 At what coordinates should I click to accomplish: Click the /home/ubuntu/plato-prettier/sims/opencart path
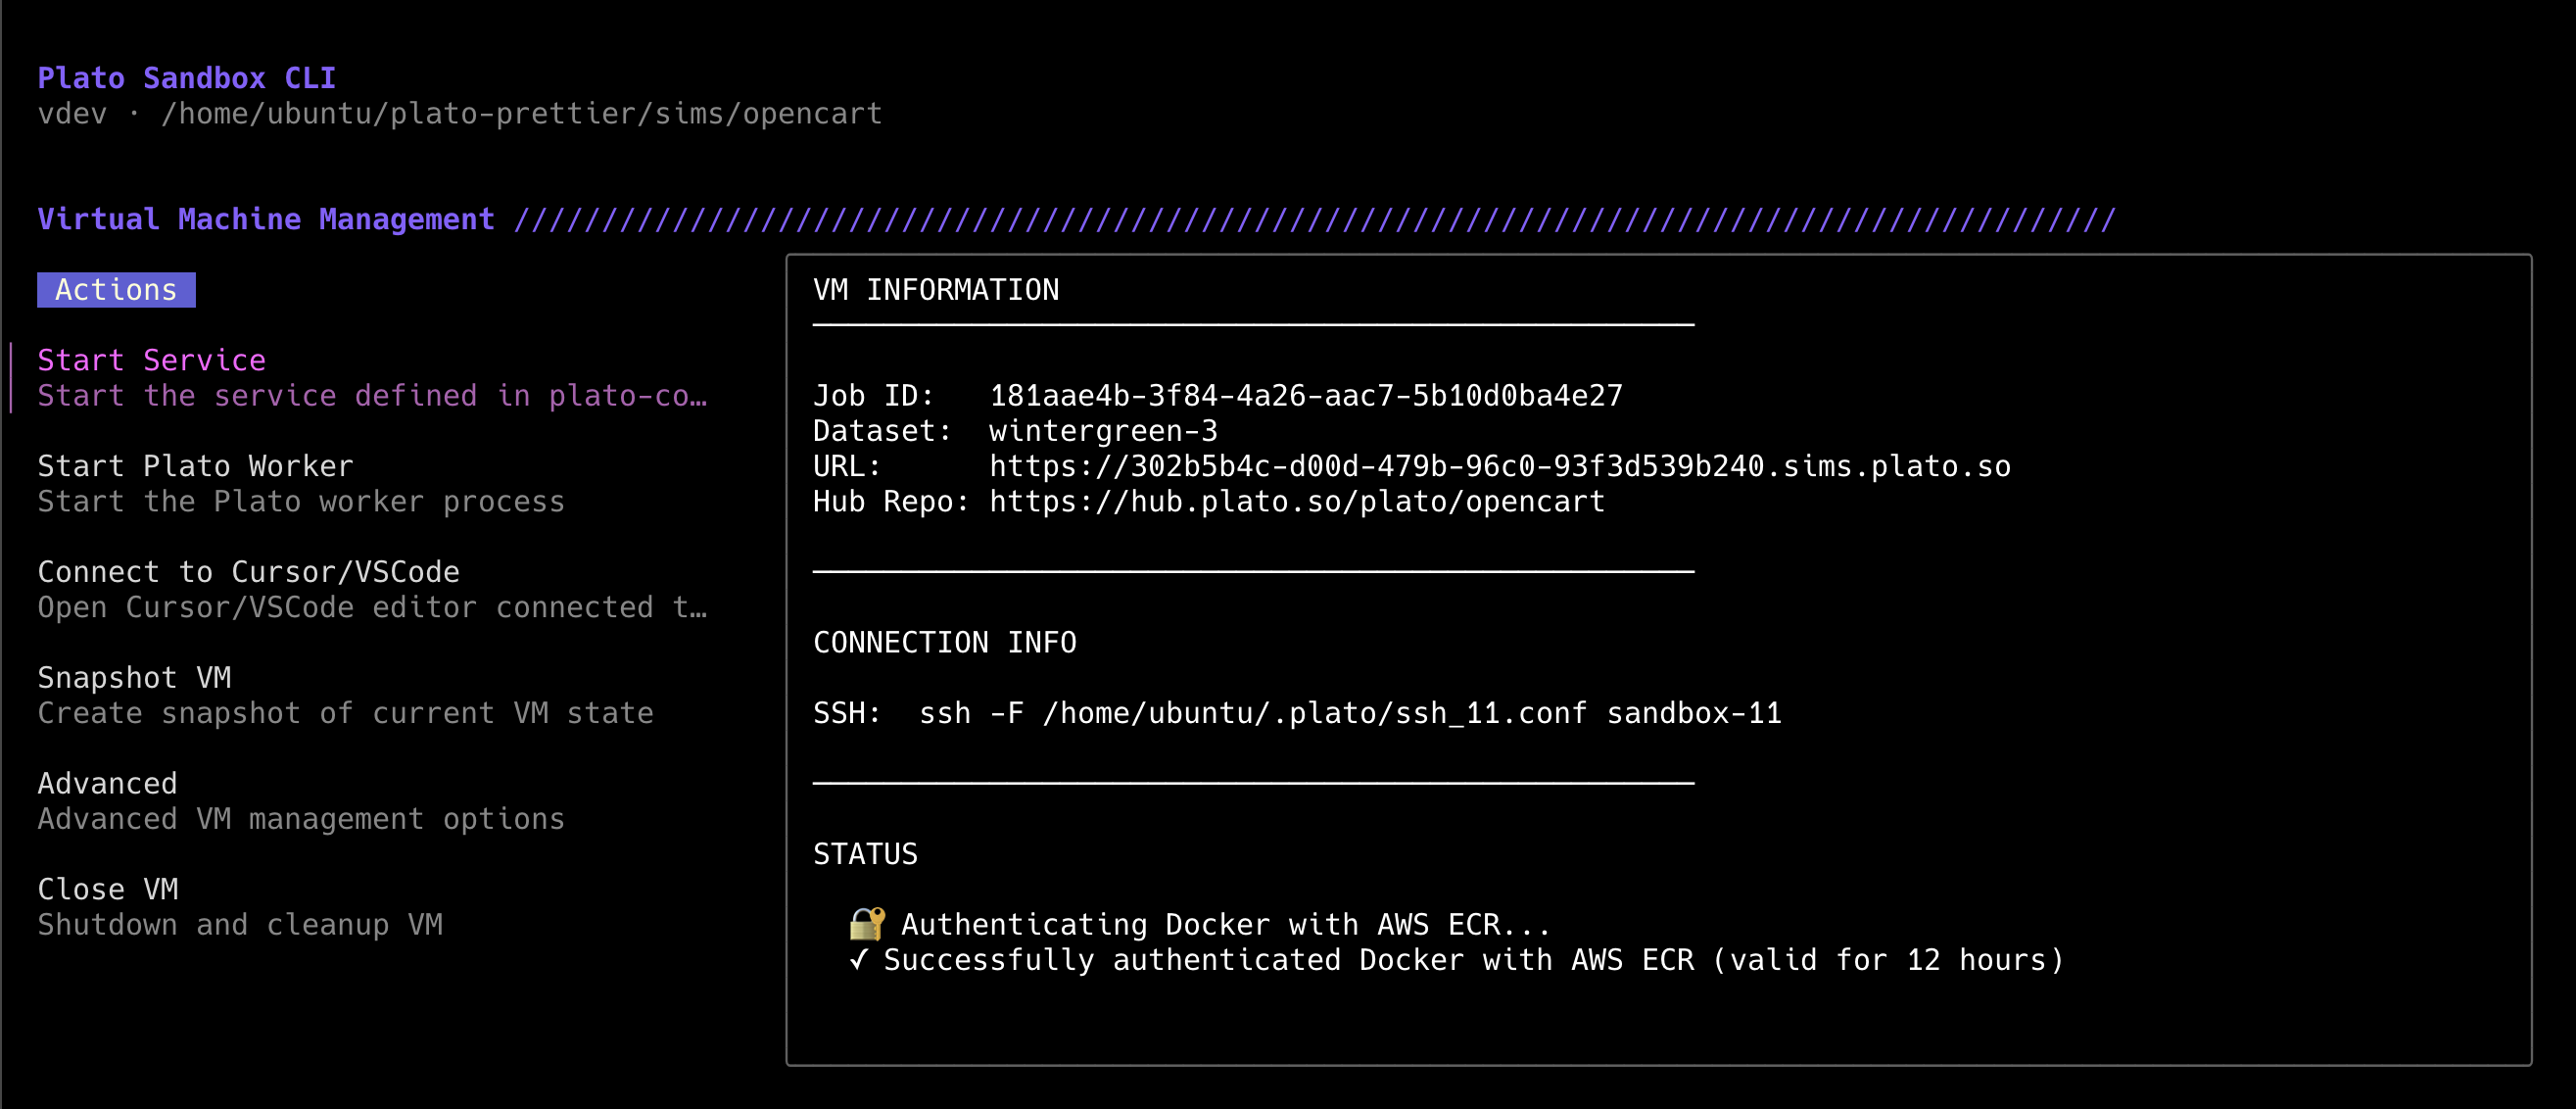(522, 113)
